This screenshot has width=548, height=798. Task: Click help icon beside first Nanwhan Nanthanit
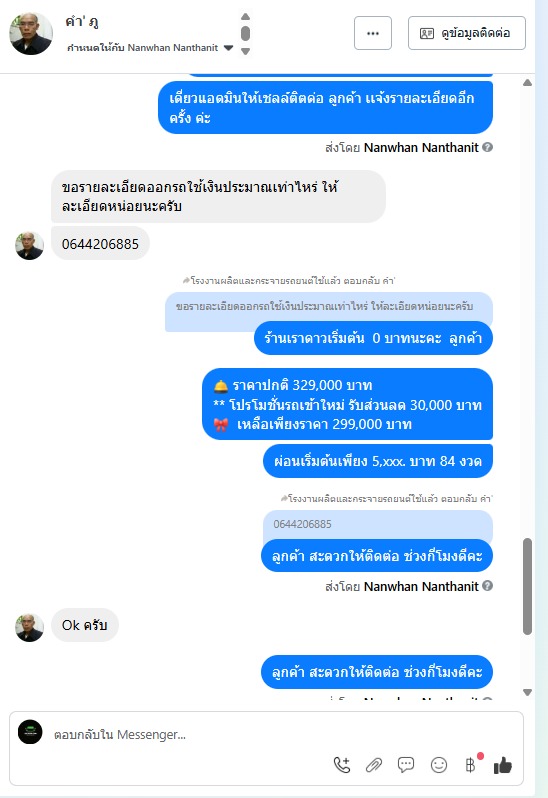[x=487, y=147]
